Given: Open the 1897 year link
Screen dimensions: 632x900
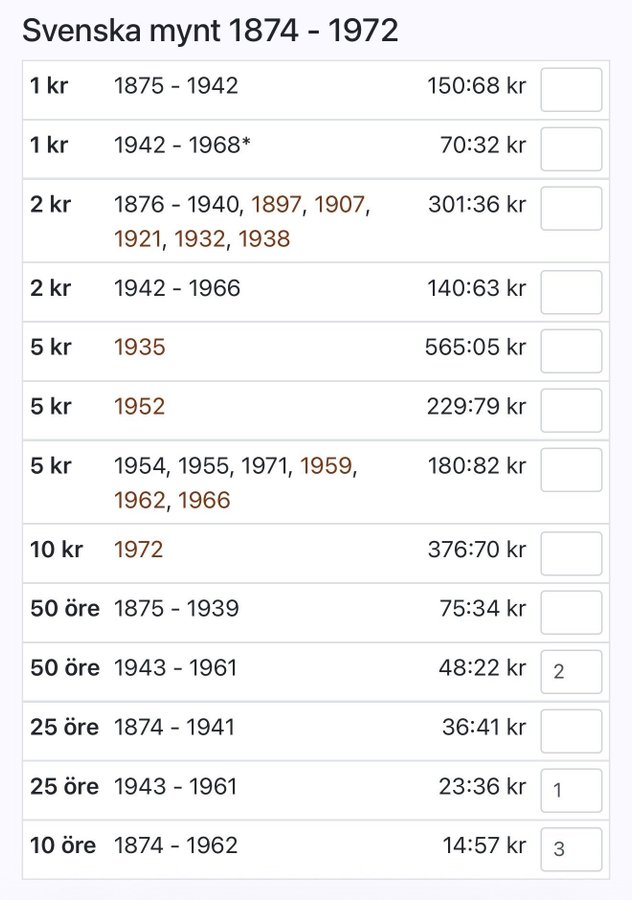Looking at the screenshot, I should point(276,205).
